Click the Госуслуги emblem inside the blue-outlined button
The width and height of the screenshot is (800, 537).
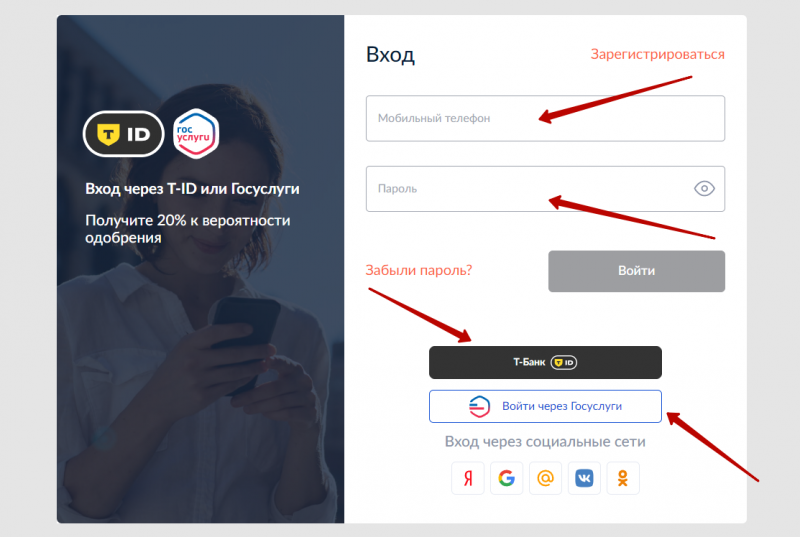pyautogui.click(x=479, y=406)
